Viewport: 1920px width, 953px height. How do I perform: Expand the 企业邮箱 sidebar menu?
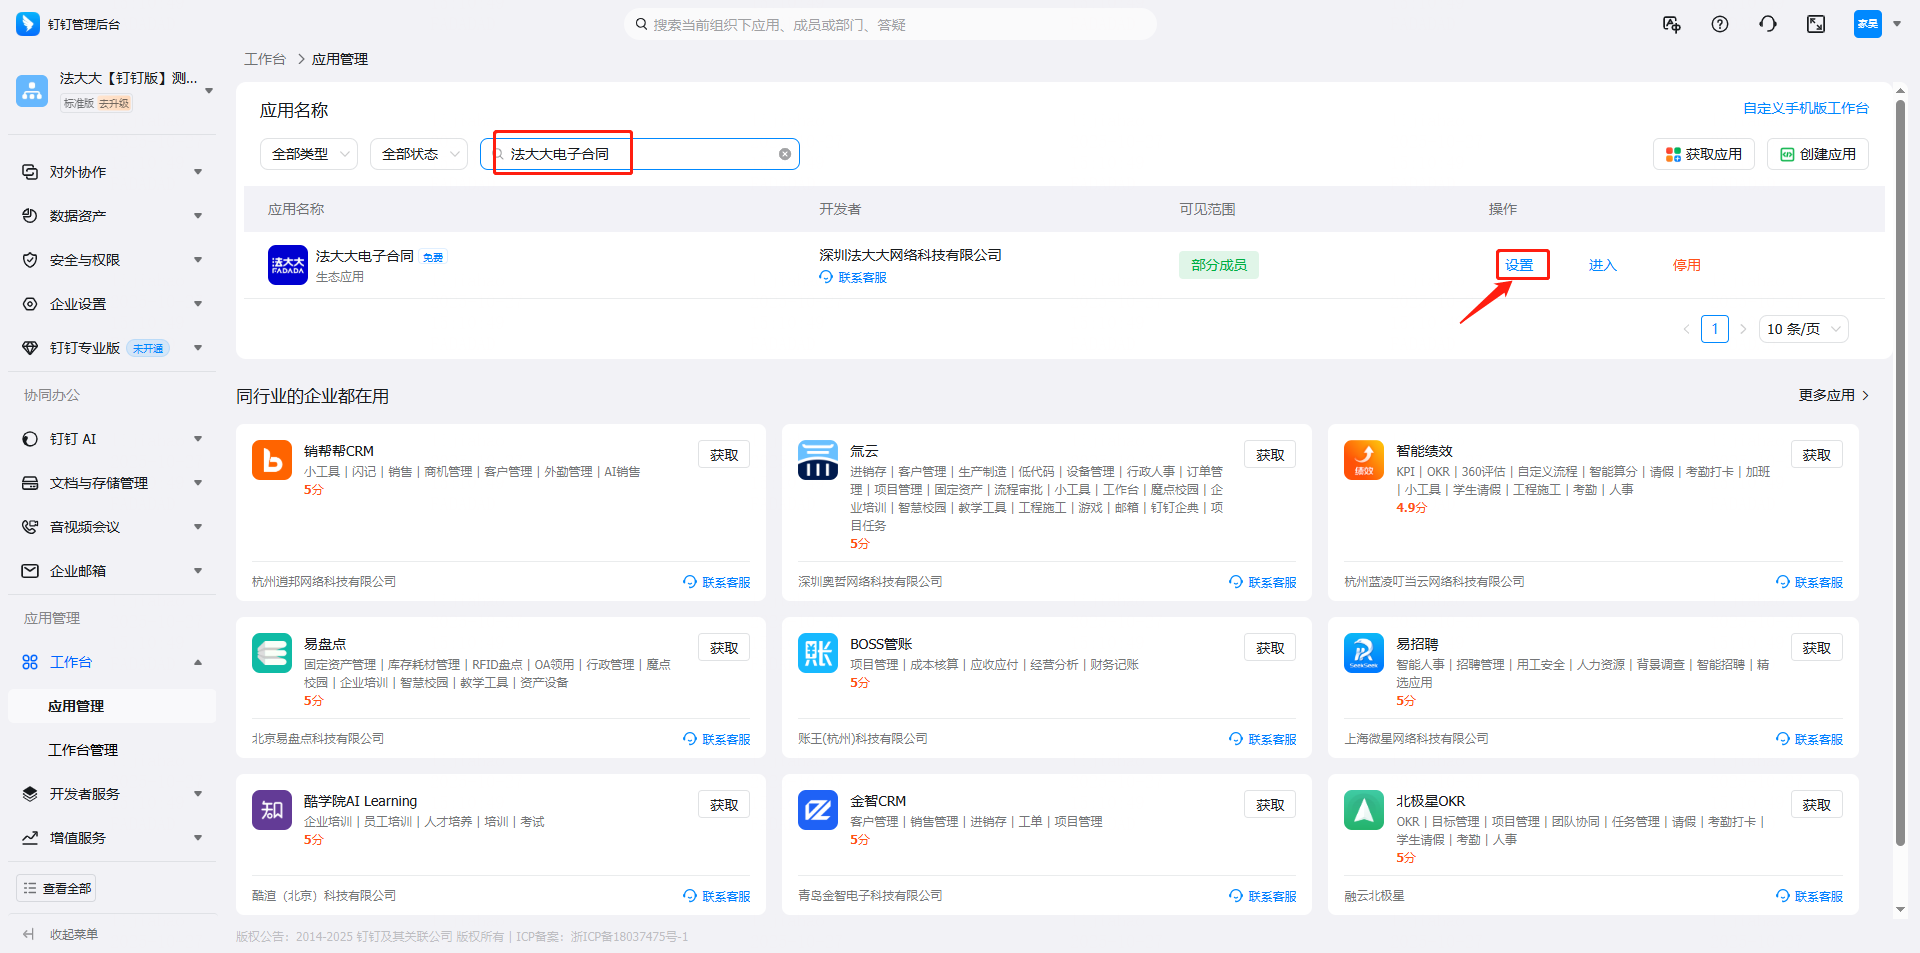coord(112,571)
